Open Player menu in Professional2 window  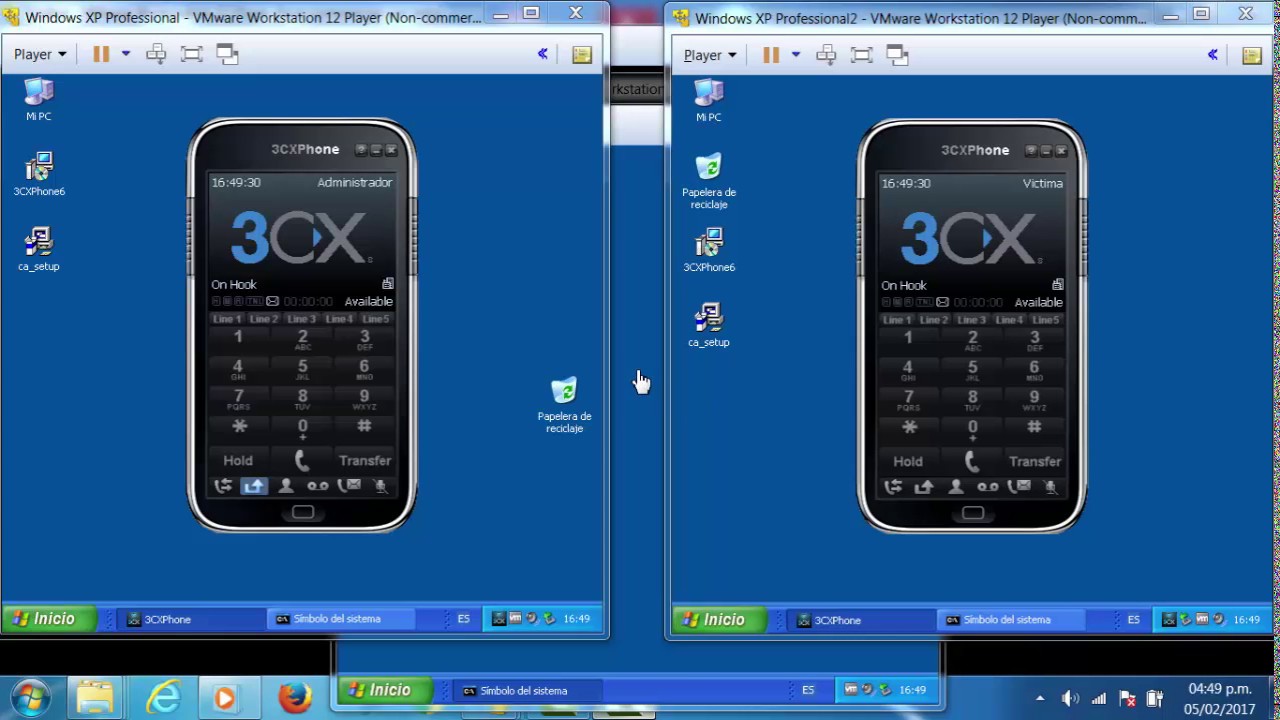click(710, 55)
